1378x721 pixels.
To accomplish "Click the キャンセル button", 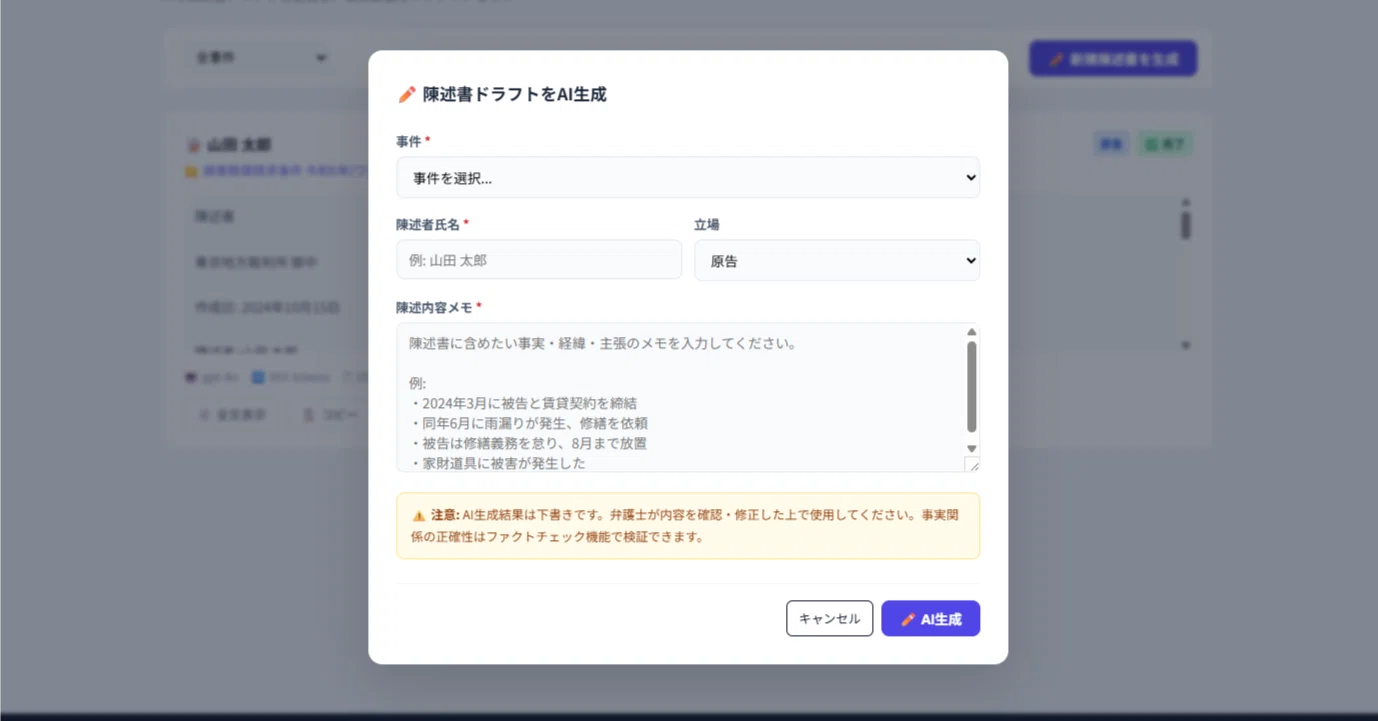I will click(x=829, y=618).
